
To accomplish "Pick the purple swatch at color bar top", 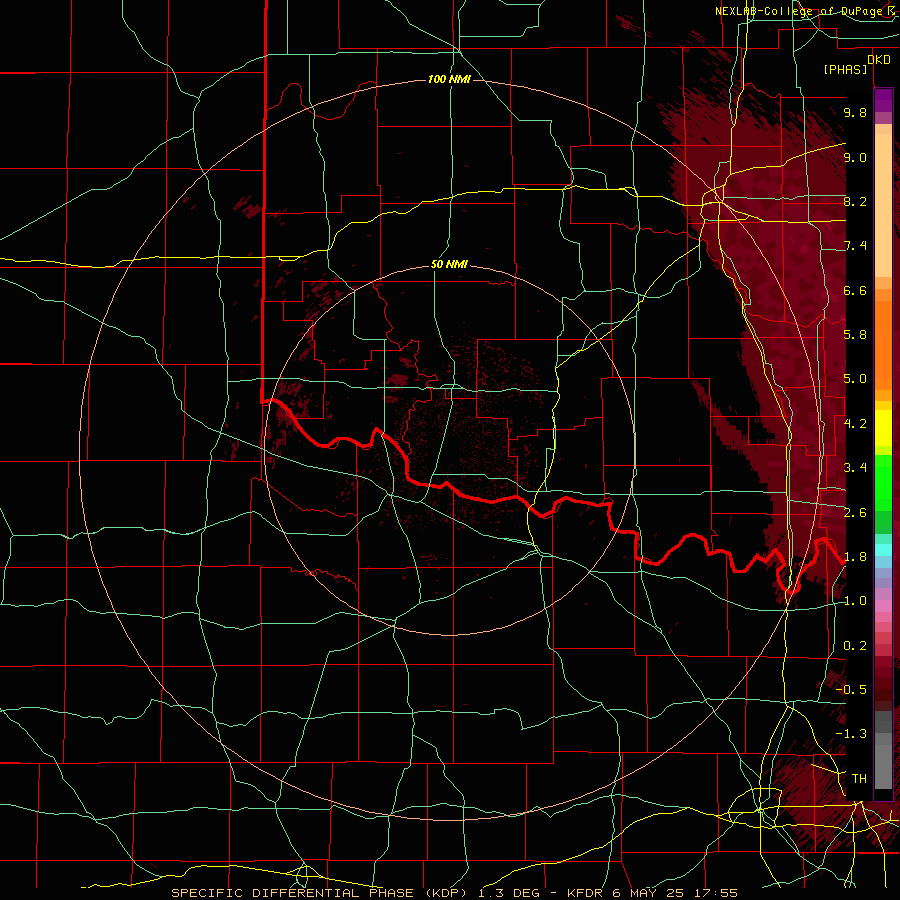I will pyautogui.click(x=883, y=100).
